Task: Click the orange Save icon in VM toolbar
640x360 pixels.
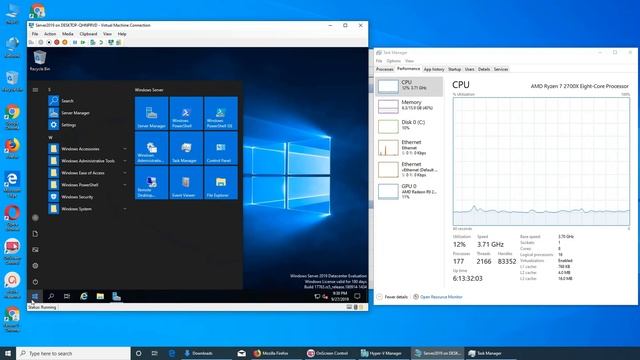Action: (x=65, y=42)
